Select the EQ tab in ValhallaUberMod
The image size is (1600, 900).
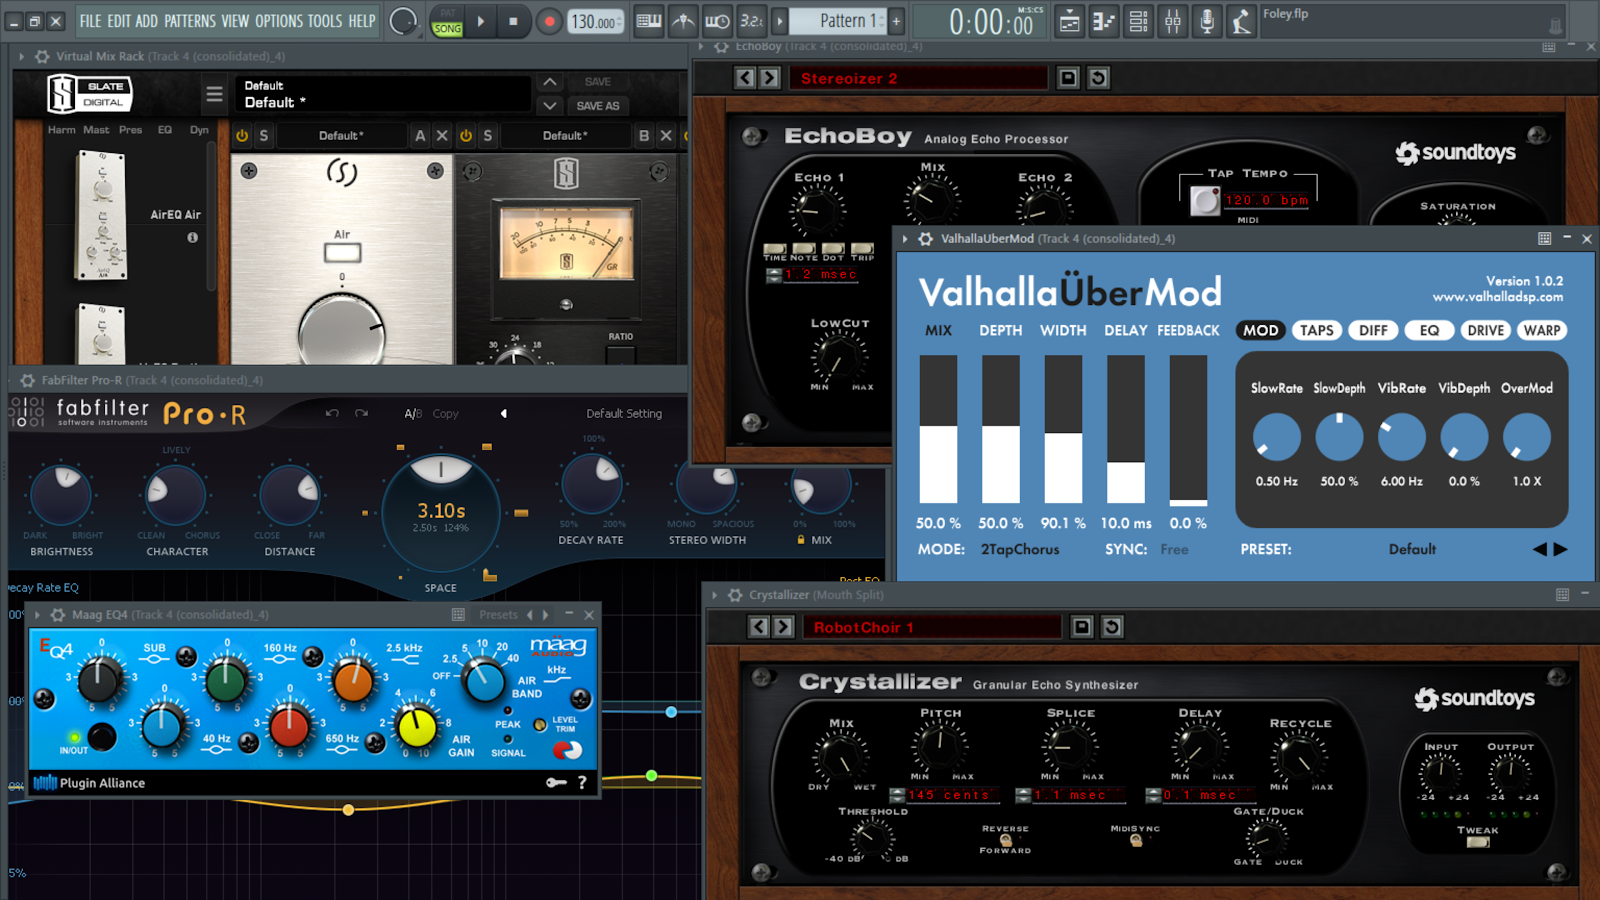pyautogui.click(x=1429, y=331)
